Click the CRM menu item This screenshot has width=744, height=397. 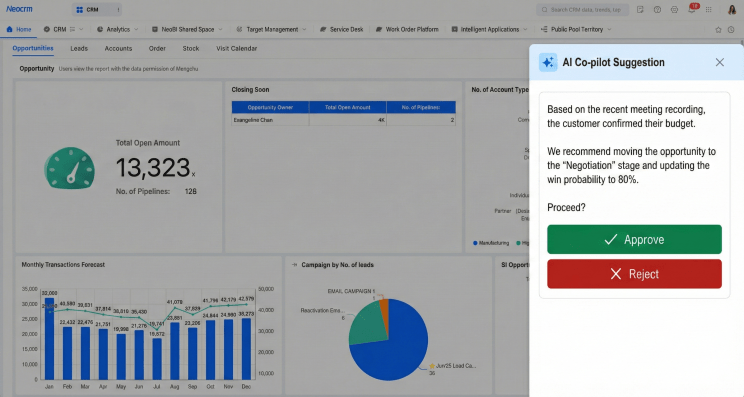[x=60, y=29]
